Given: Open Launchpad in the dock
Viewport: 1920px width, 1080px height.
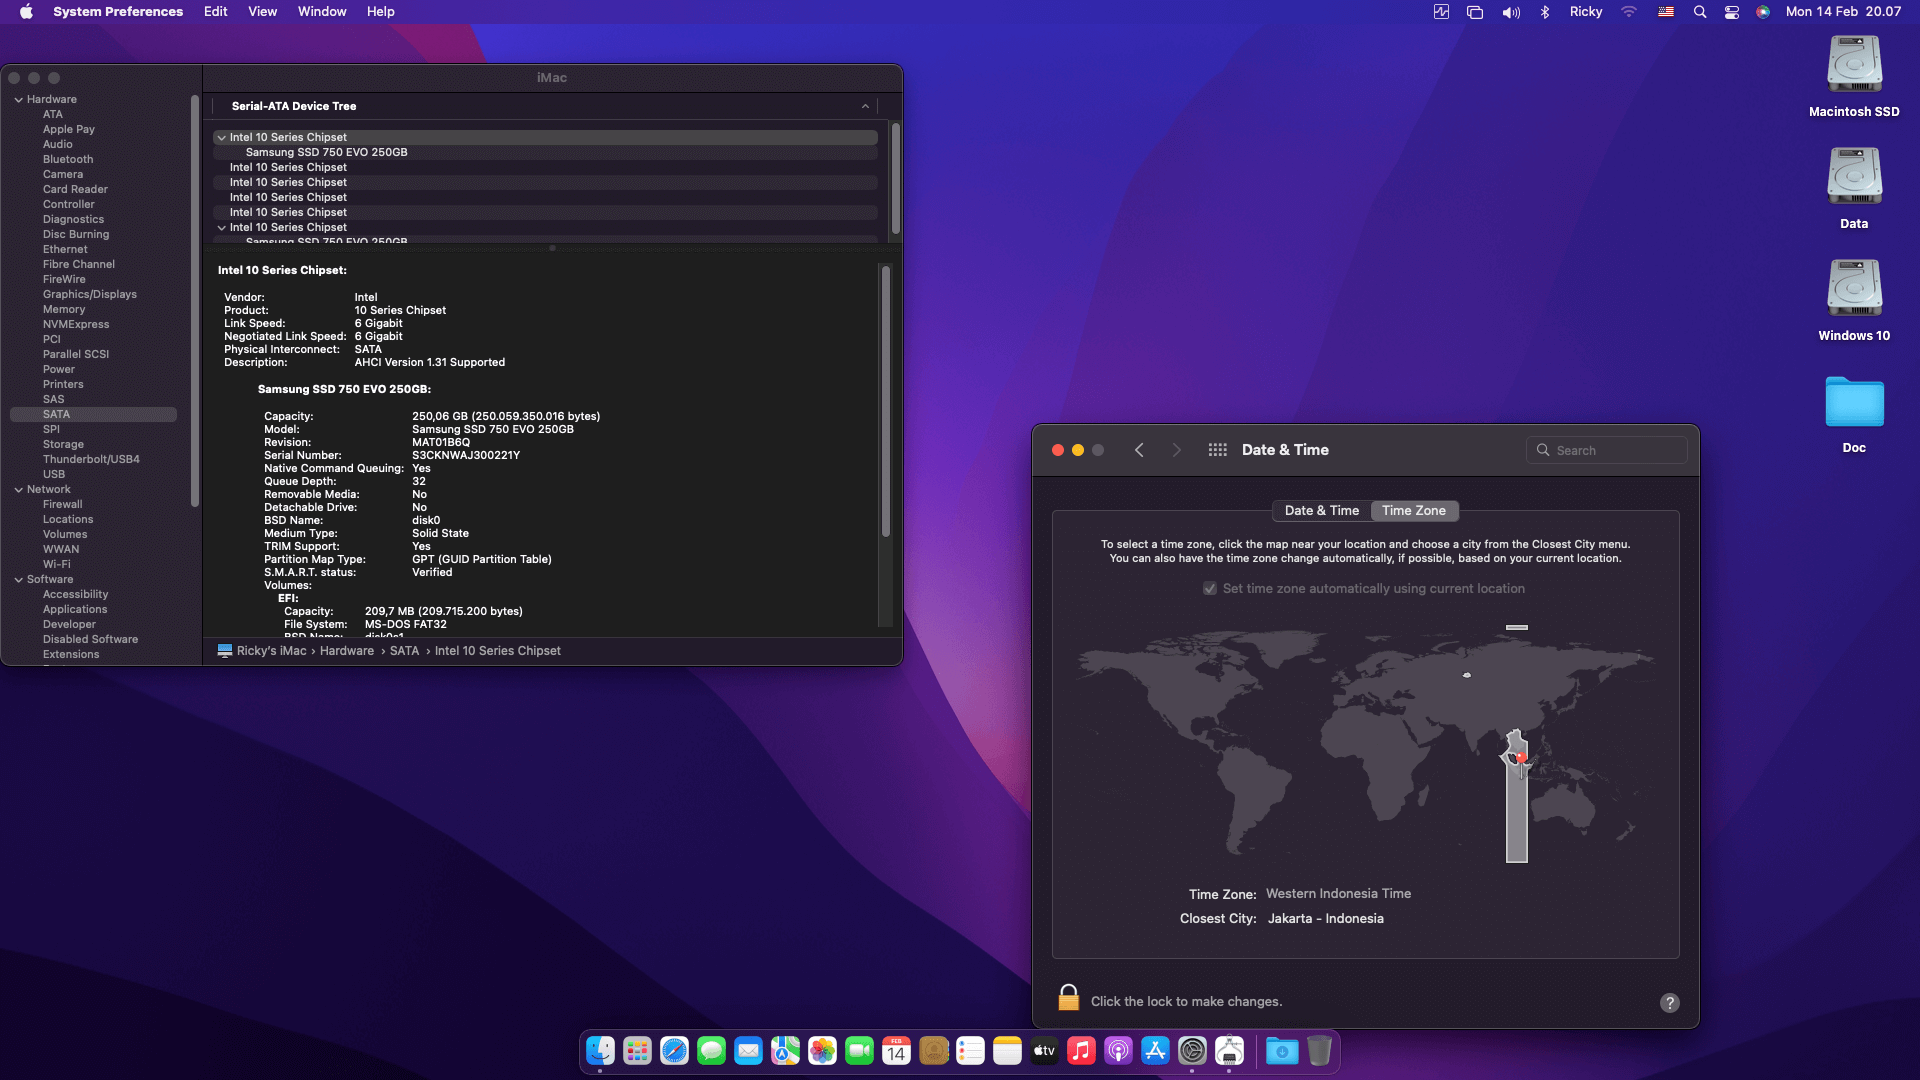Looking at the screenshot, I should 637,1051.
